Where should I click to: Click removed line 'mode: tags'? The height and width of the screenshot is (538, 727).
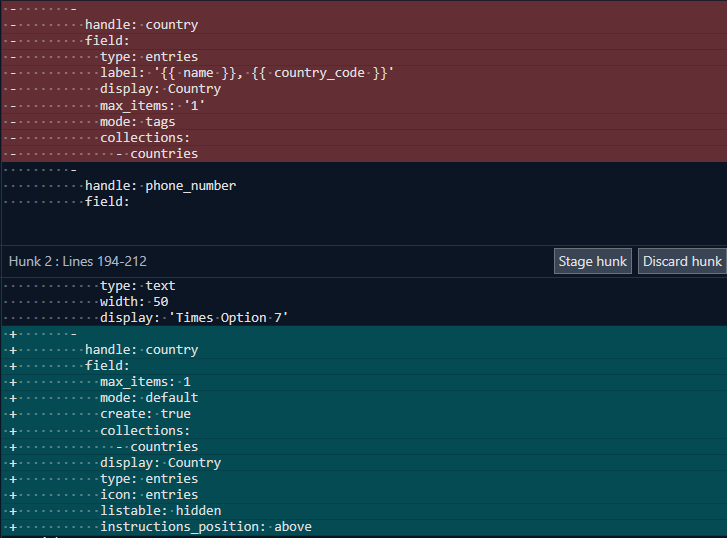click(364, 122)
